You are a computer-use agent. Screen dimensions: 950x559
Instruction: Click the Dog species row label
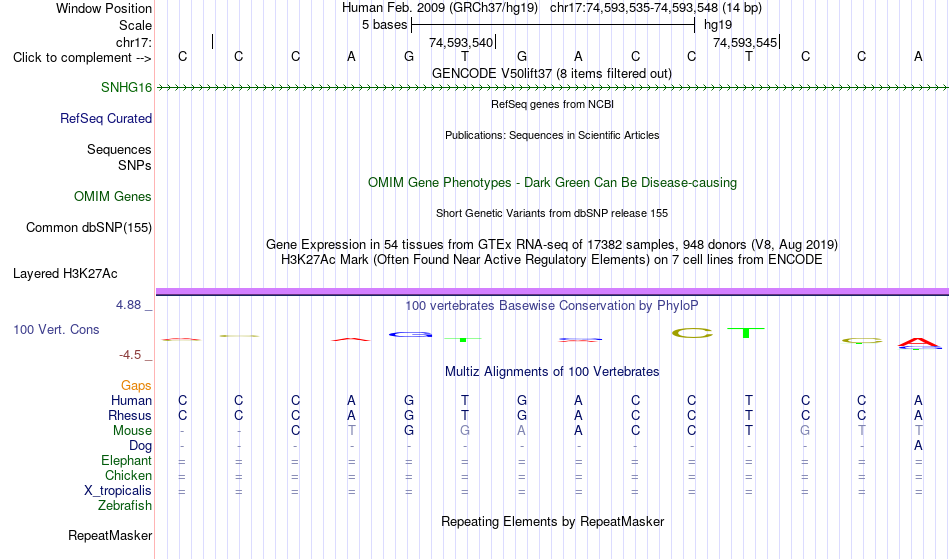click(140, 446)
